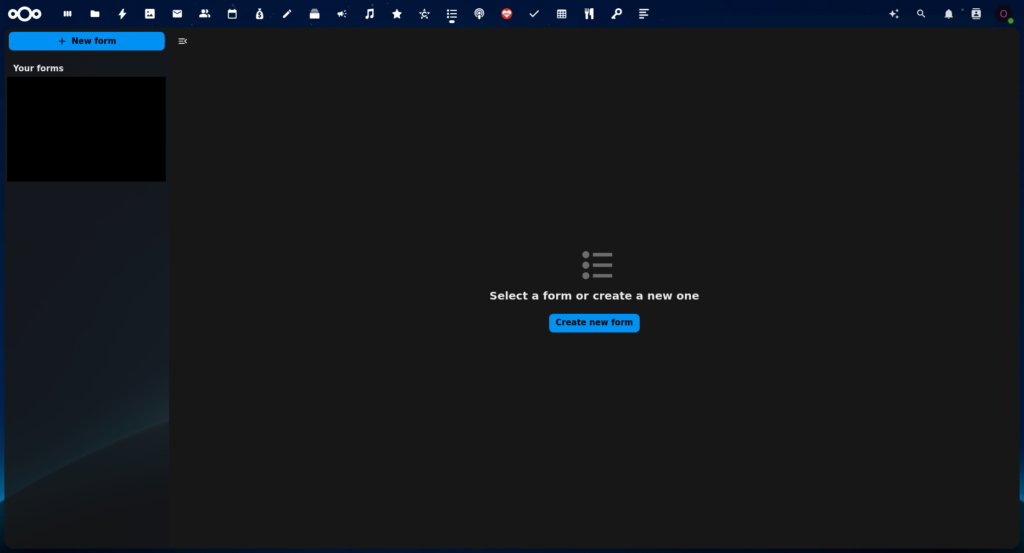Open the Dashboard app icon
The width and height of the screenshot is (1024, 553).
[67, 14]
